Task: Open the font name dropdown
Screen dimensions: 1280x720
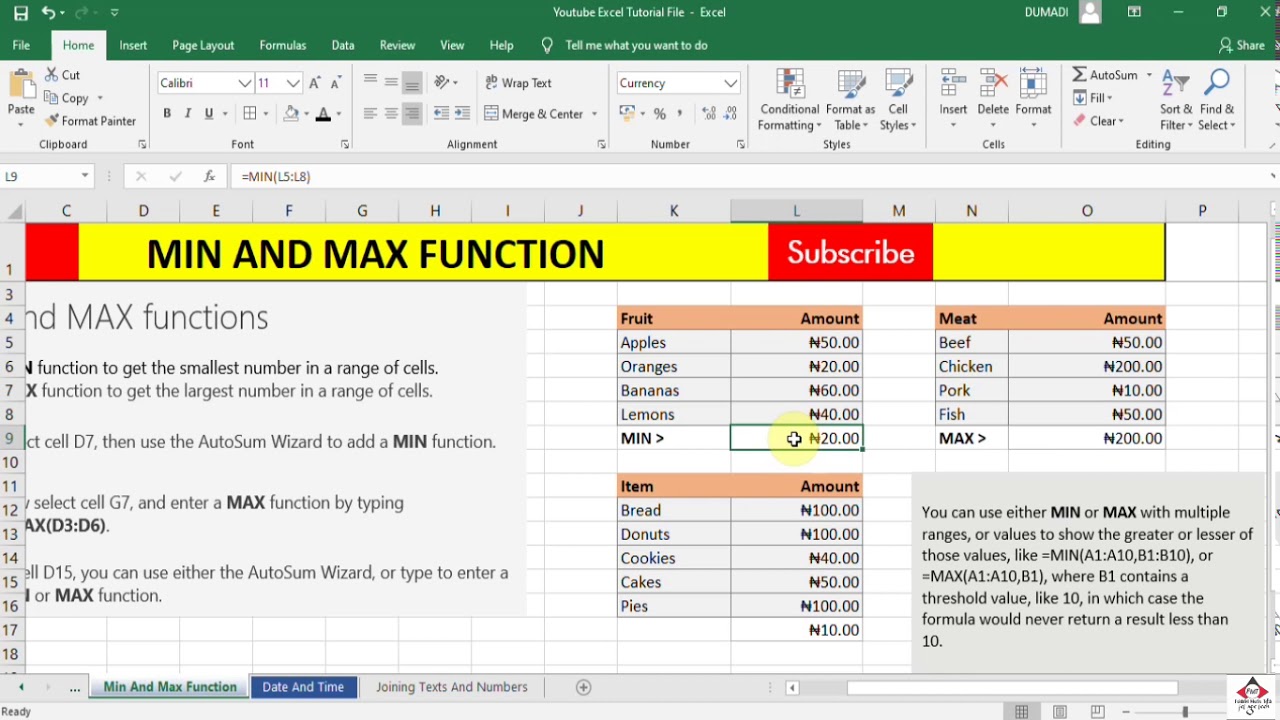Action: 244,83
